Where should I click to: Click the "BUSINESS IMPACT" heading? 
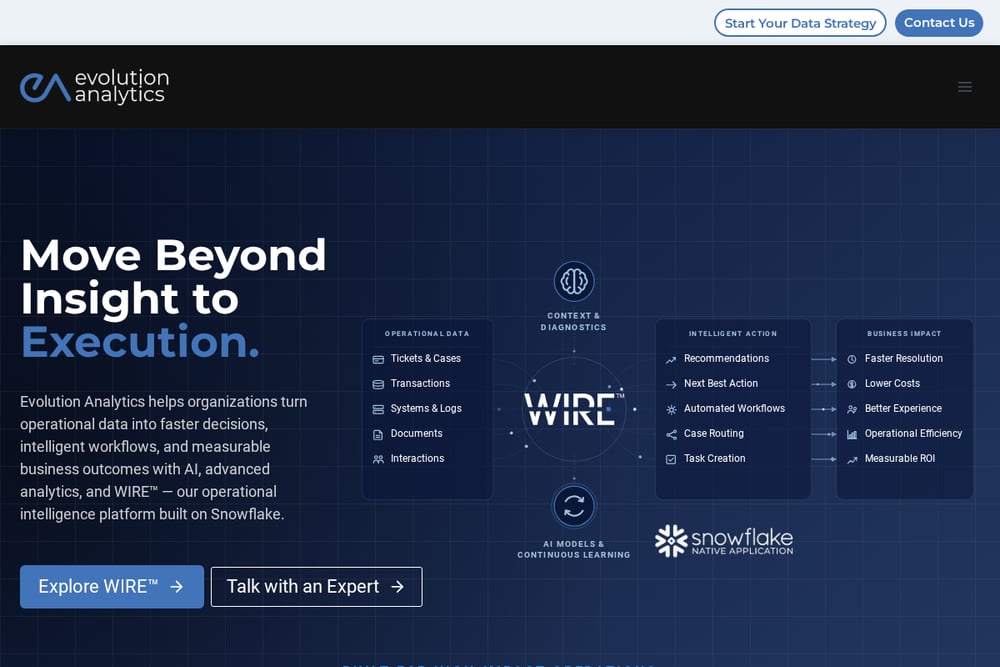(x=904, y=334)
